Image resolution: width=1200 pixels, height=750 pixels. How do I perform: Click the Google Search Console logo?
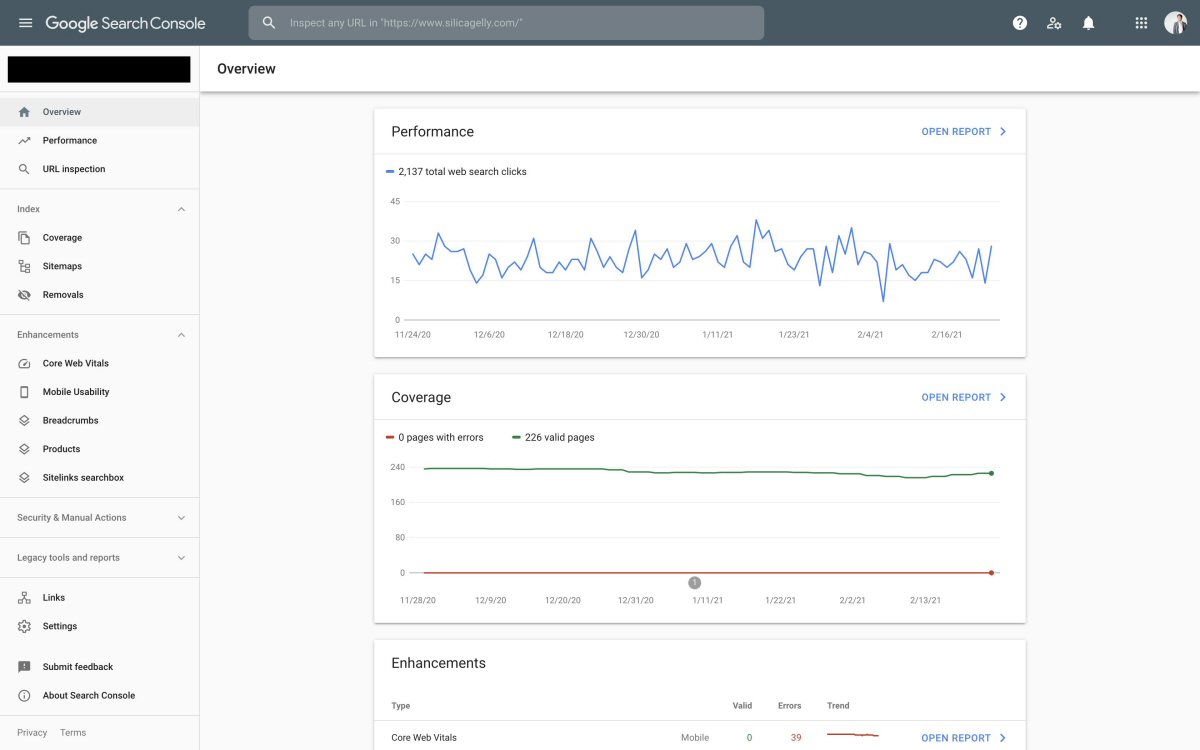tap(125, 23)
